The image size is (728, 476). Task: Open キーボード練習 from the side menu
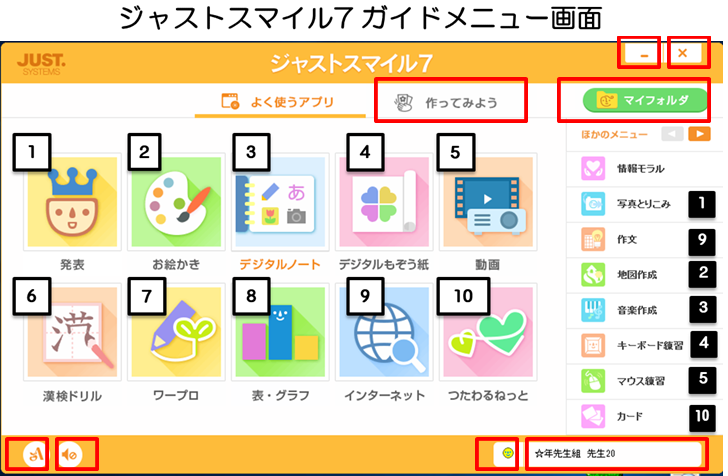tap(644, 345)
